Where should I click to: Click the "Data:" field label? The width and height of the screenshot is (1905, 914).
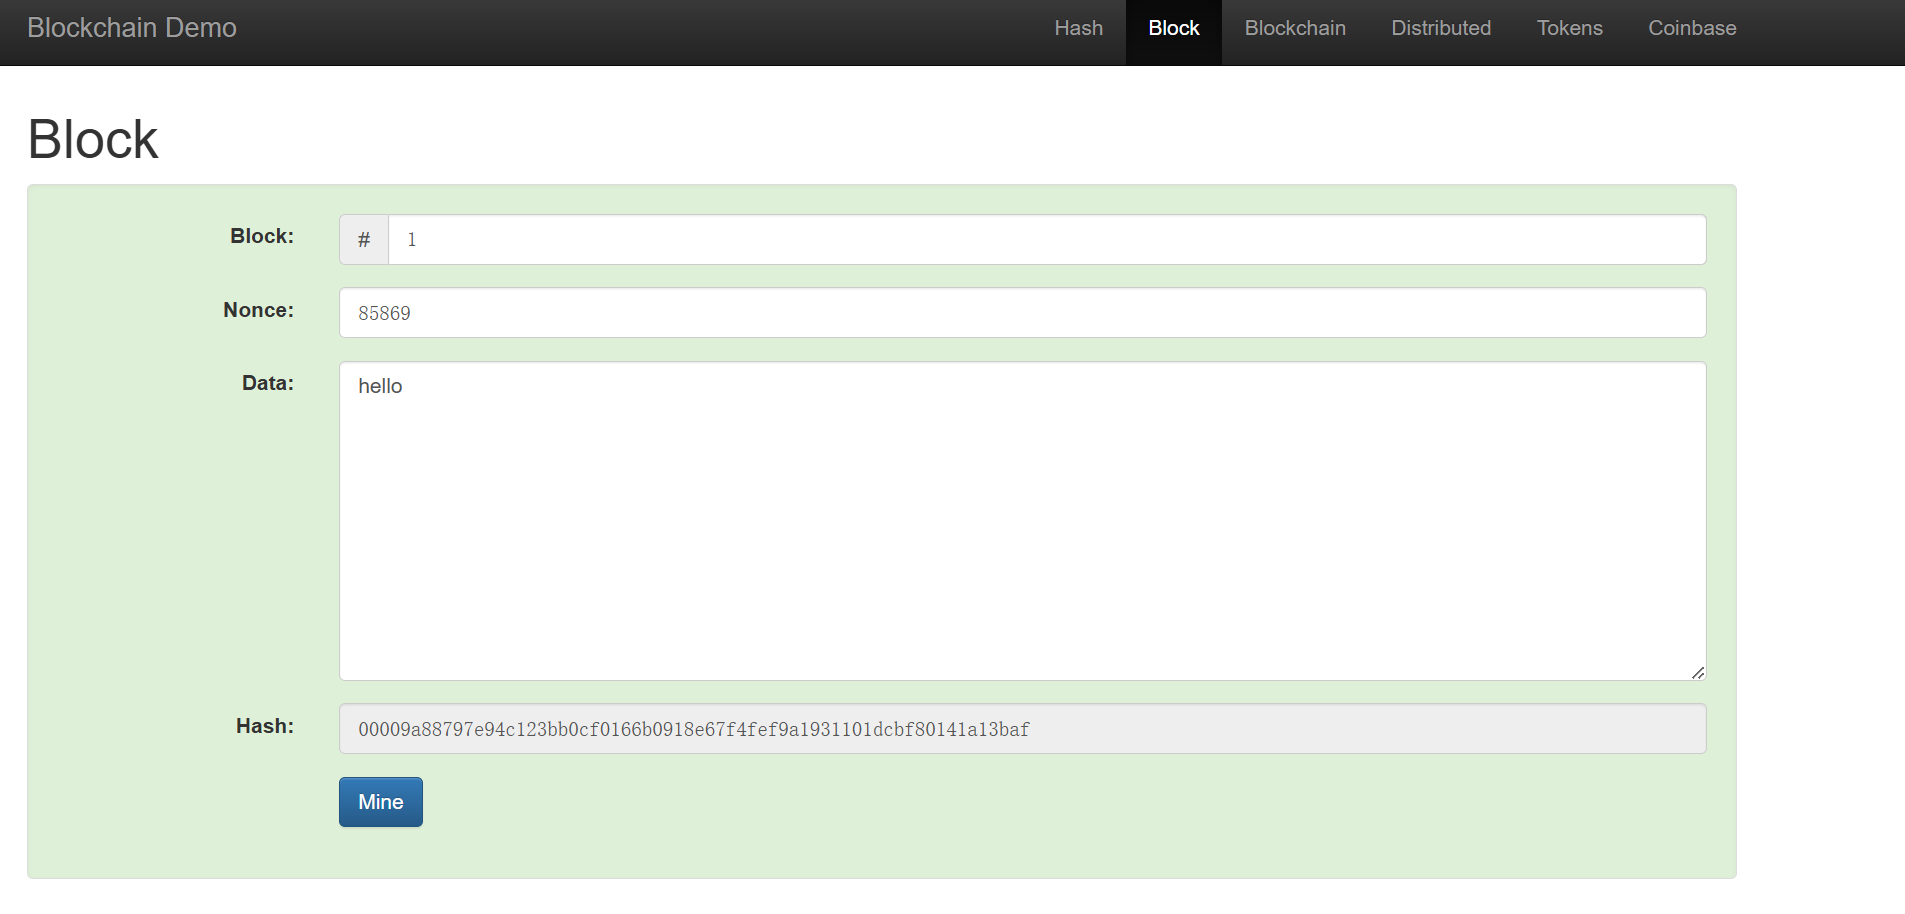pos(267,383)
